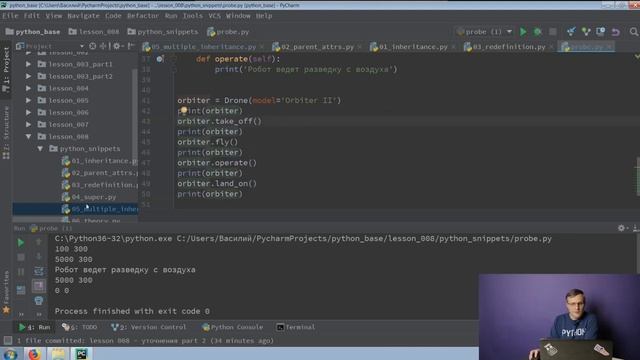Expand the lesson_004 folder
Viewport: 640px width, 360px height.
(x=28, y=88)
